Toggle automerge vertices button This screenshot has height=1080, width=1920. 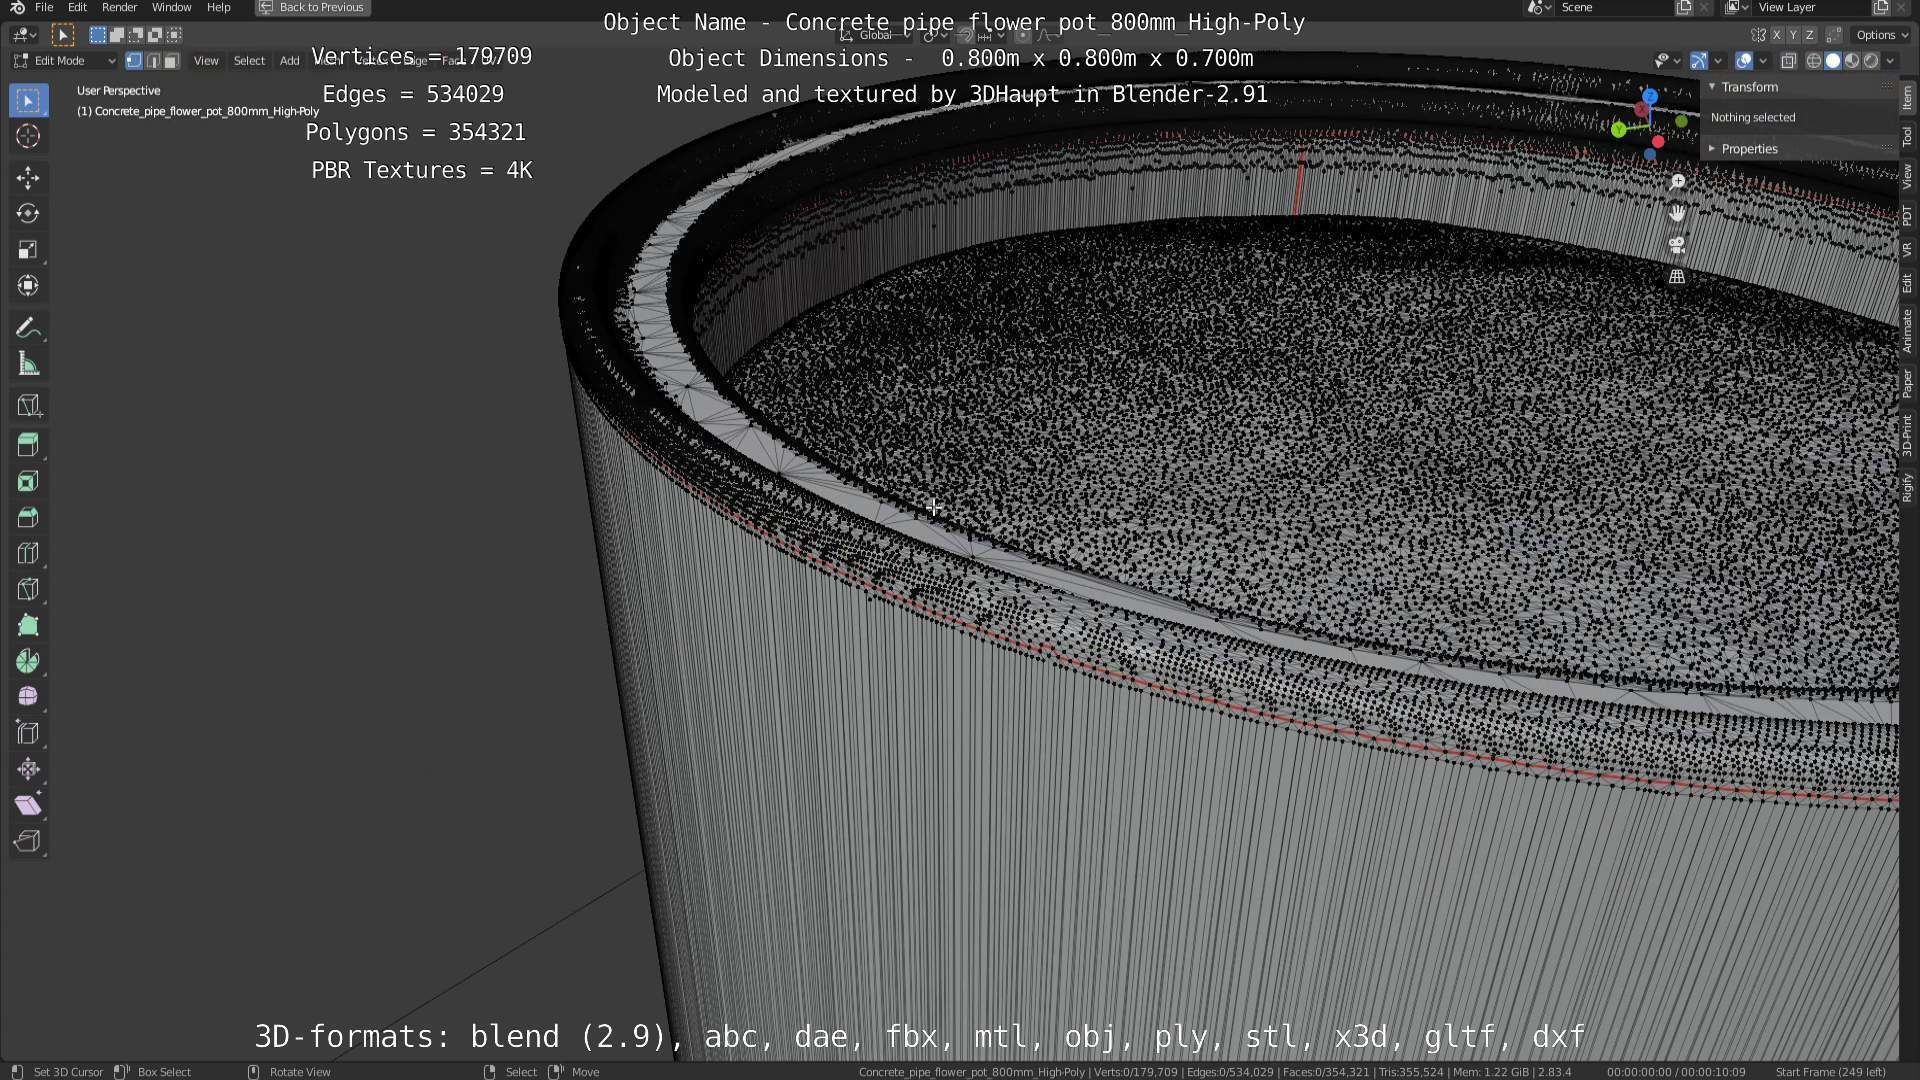pyautogui.click(x=1834, y=35)
